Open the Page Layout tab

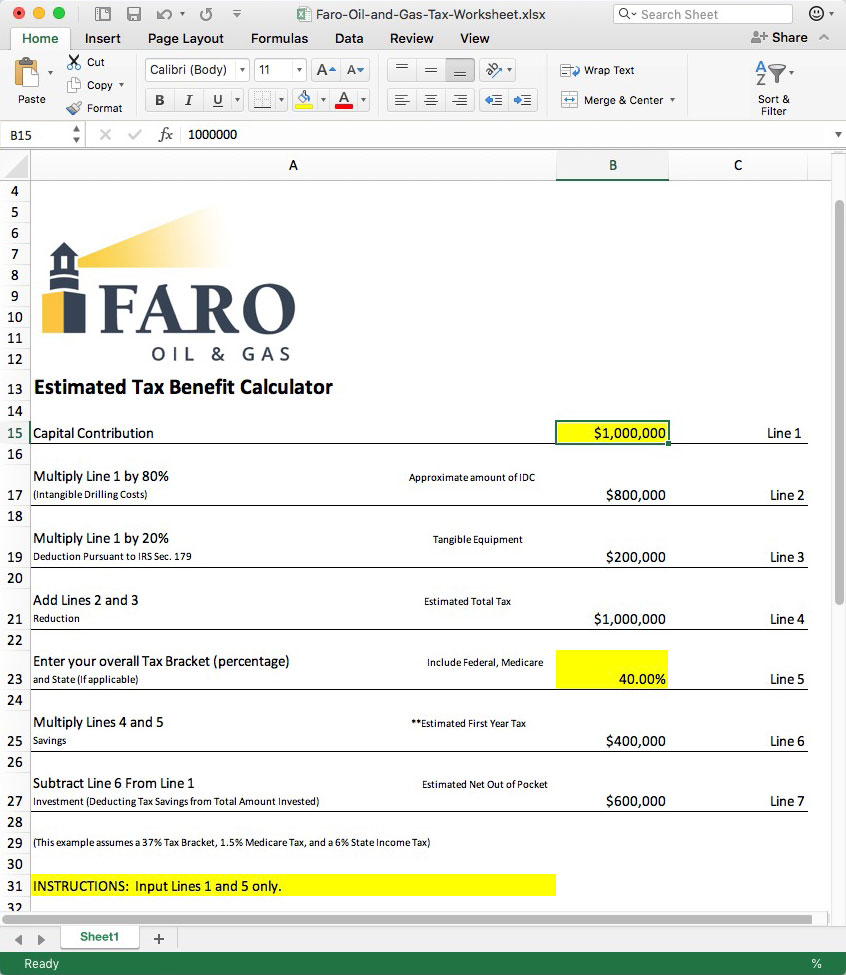pos(186,38)
